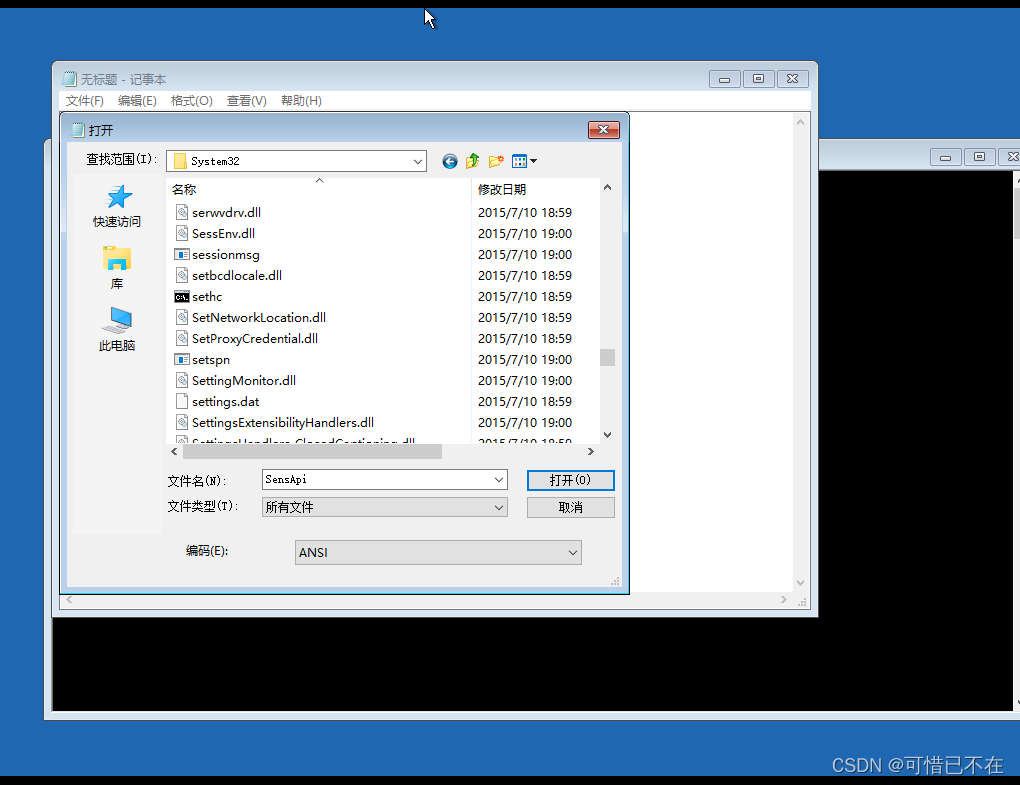
Task: Select the SessEnv.dll file icon
Action: point(182,233)
